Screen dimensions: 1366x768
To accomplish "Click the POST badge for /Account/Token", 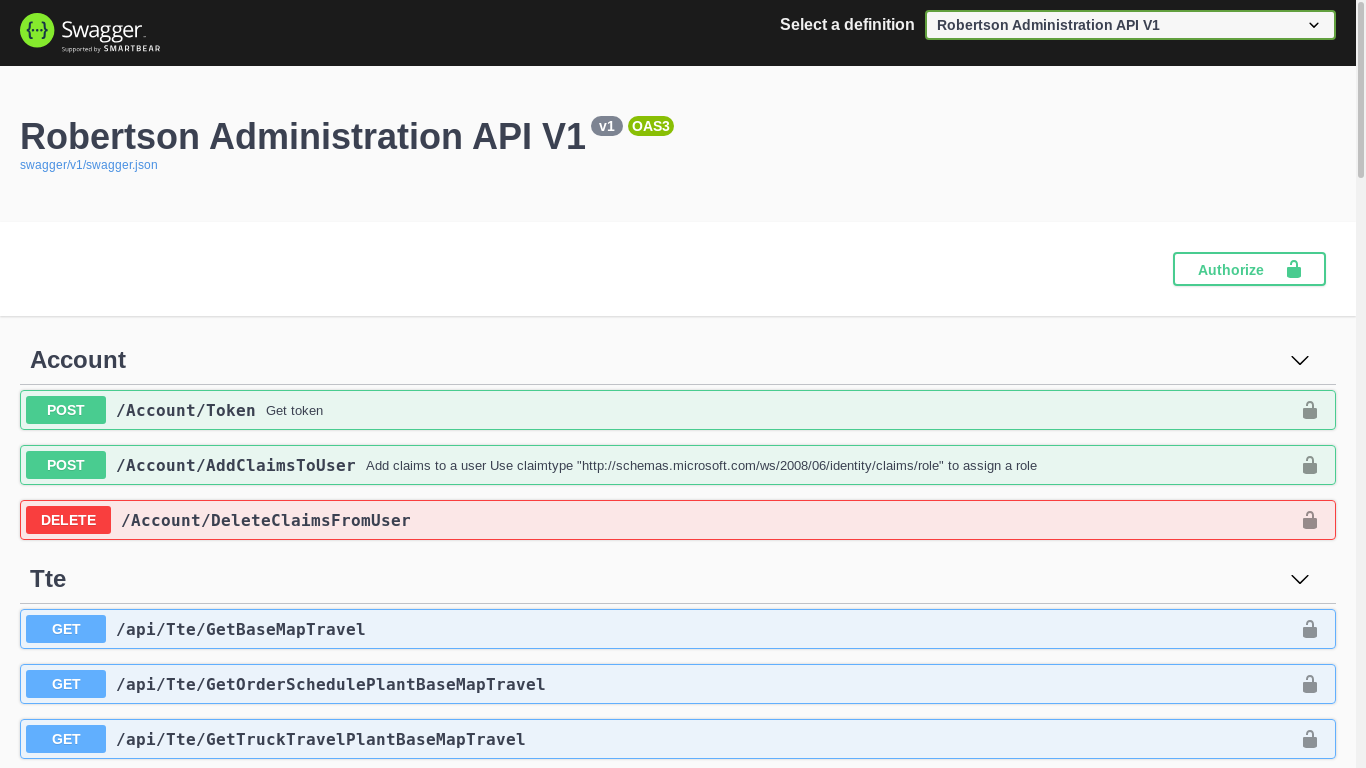I will pos(66,410).
